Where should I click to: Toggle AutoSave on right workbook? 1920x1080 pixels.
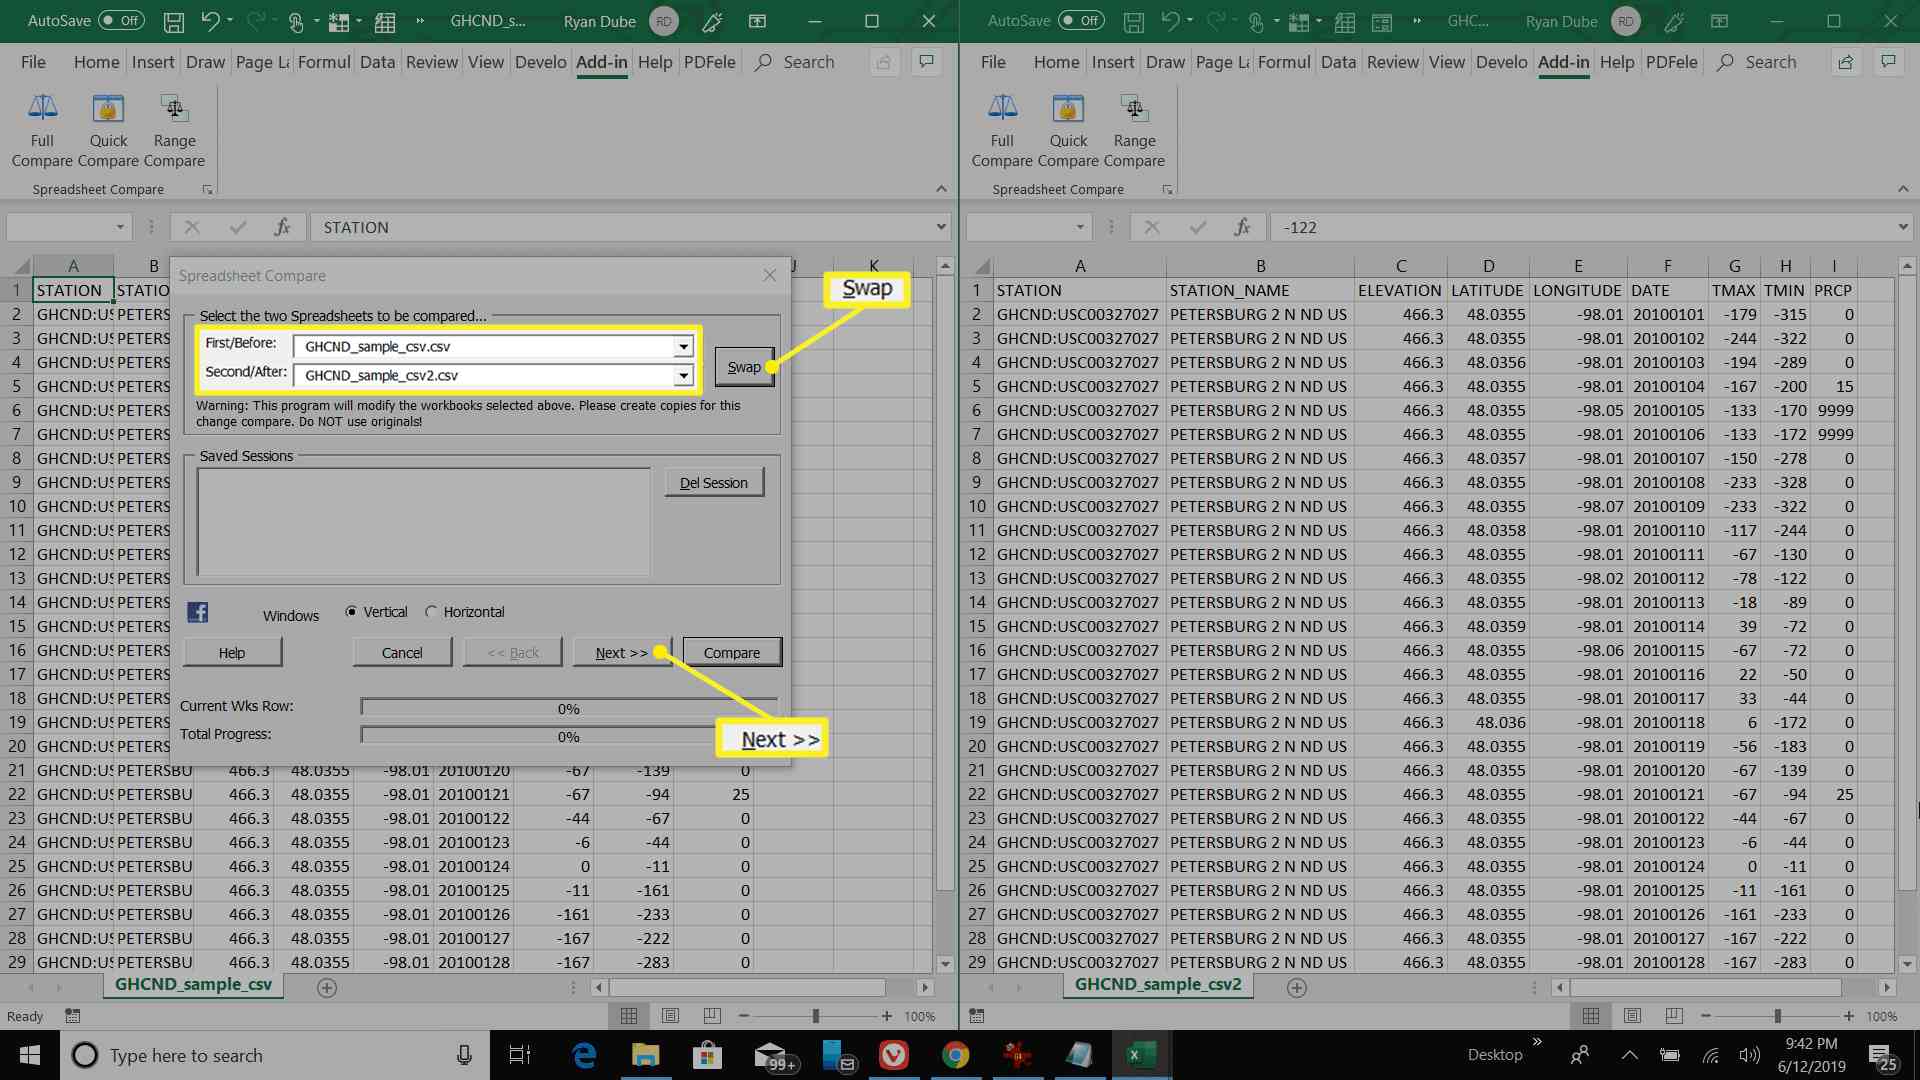coord(1083,20)
